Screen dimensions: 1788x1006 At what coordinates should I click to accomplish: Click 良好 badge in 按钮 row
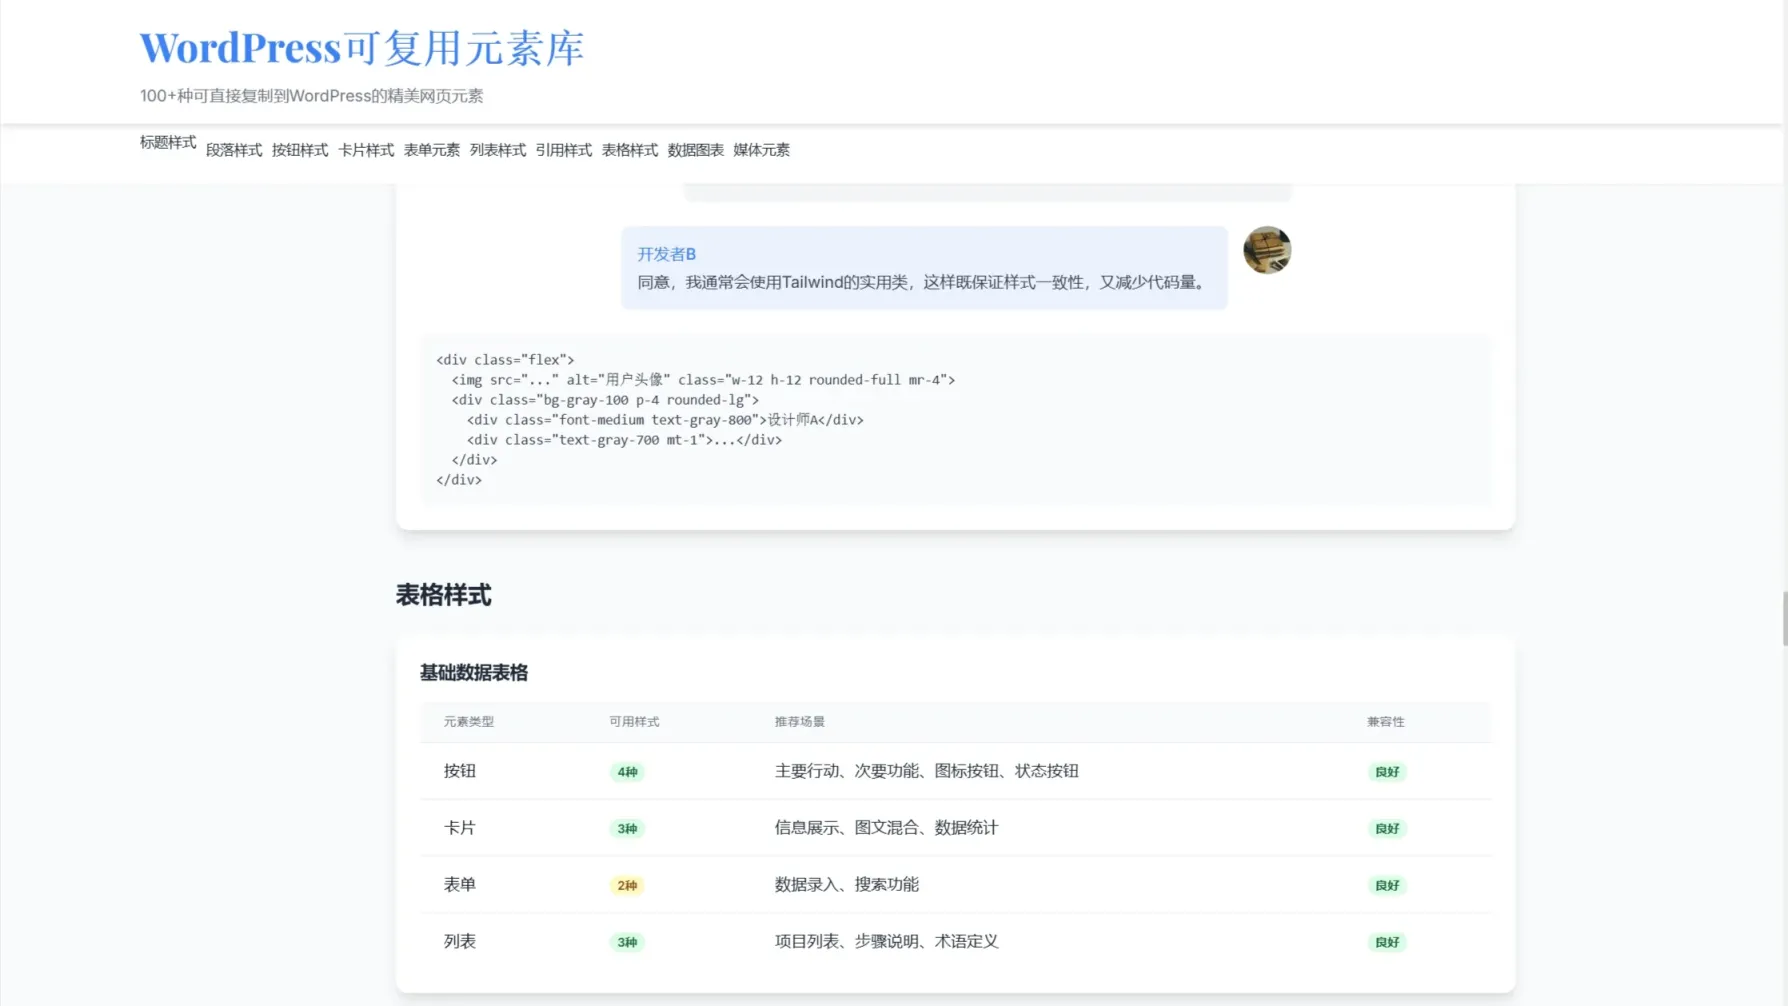pos(1387,772)
